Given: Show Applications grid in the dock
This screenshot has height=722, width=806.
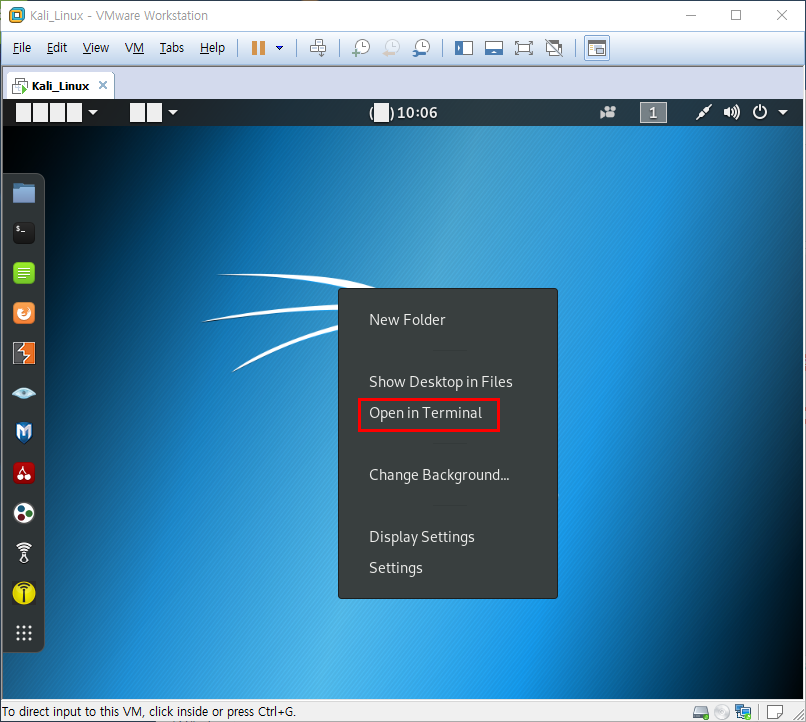Looking at the screenshot, I should coord(24,633).
